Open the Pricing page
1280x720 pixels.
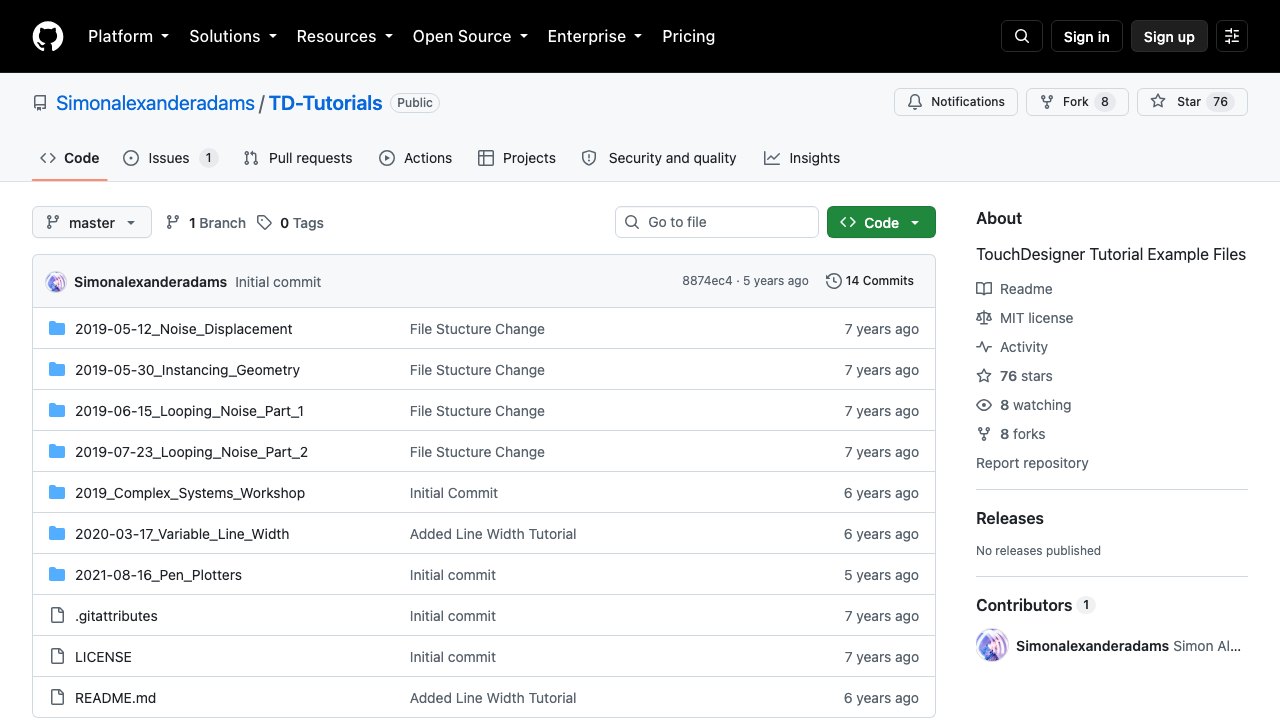pyautogui.click(x=689, y=36)
